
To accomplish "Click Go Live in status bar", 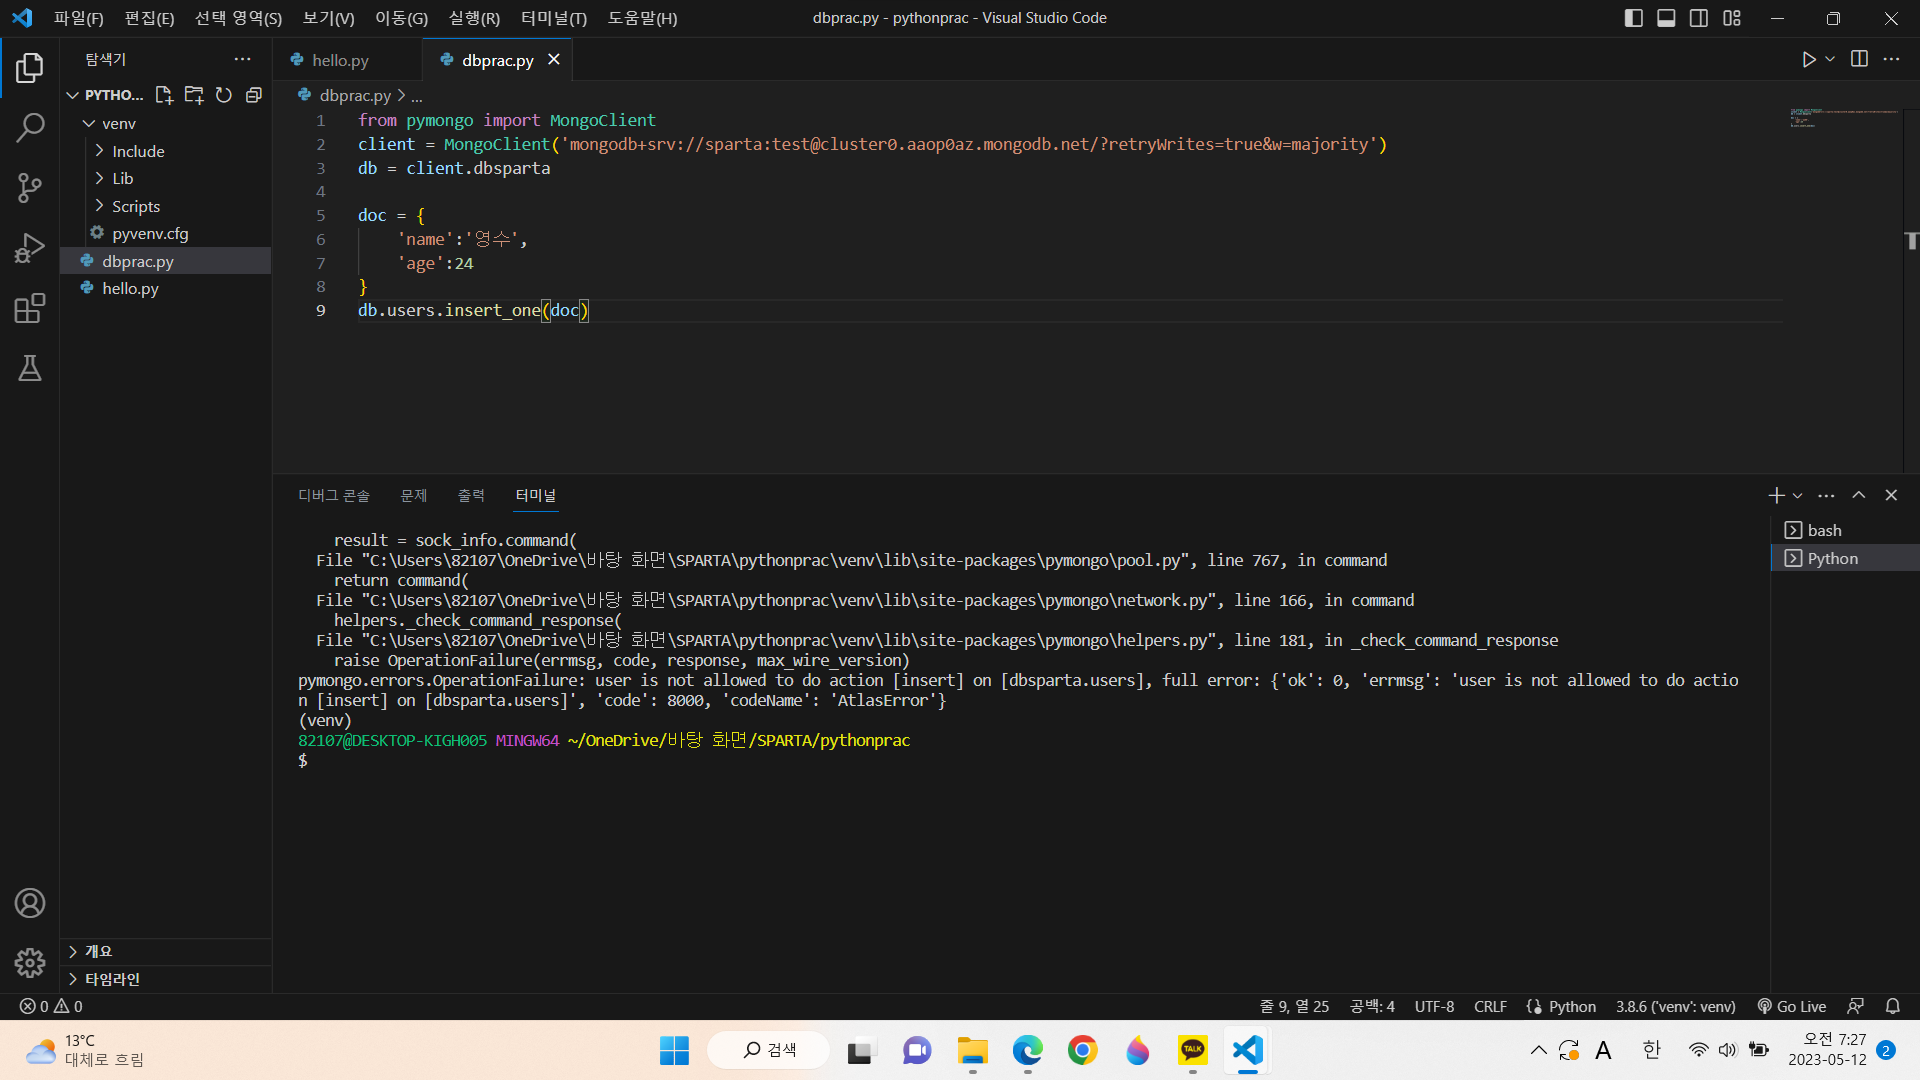I will (1792, 1006).
